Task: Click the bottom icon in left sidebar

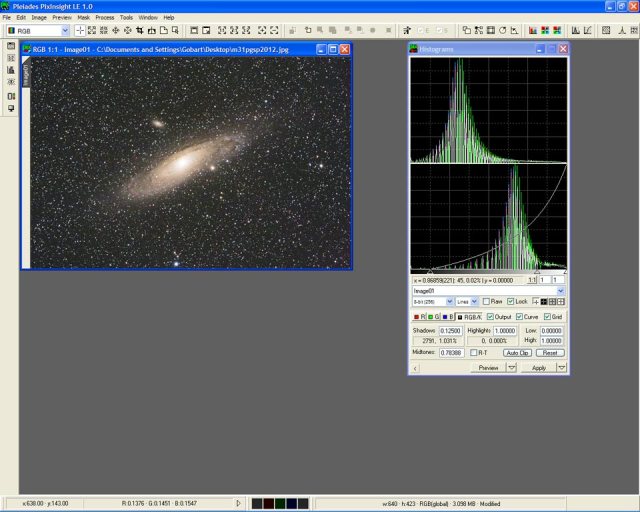Action: (x=11, y=108)
